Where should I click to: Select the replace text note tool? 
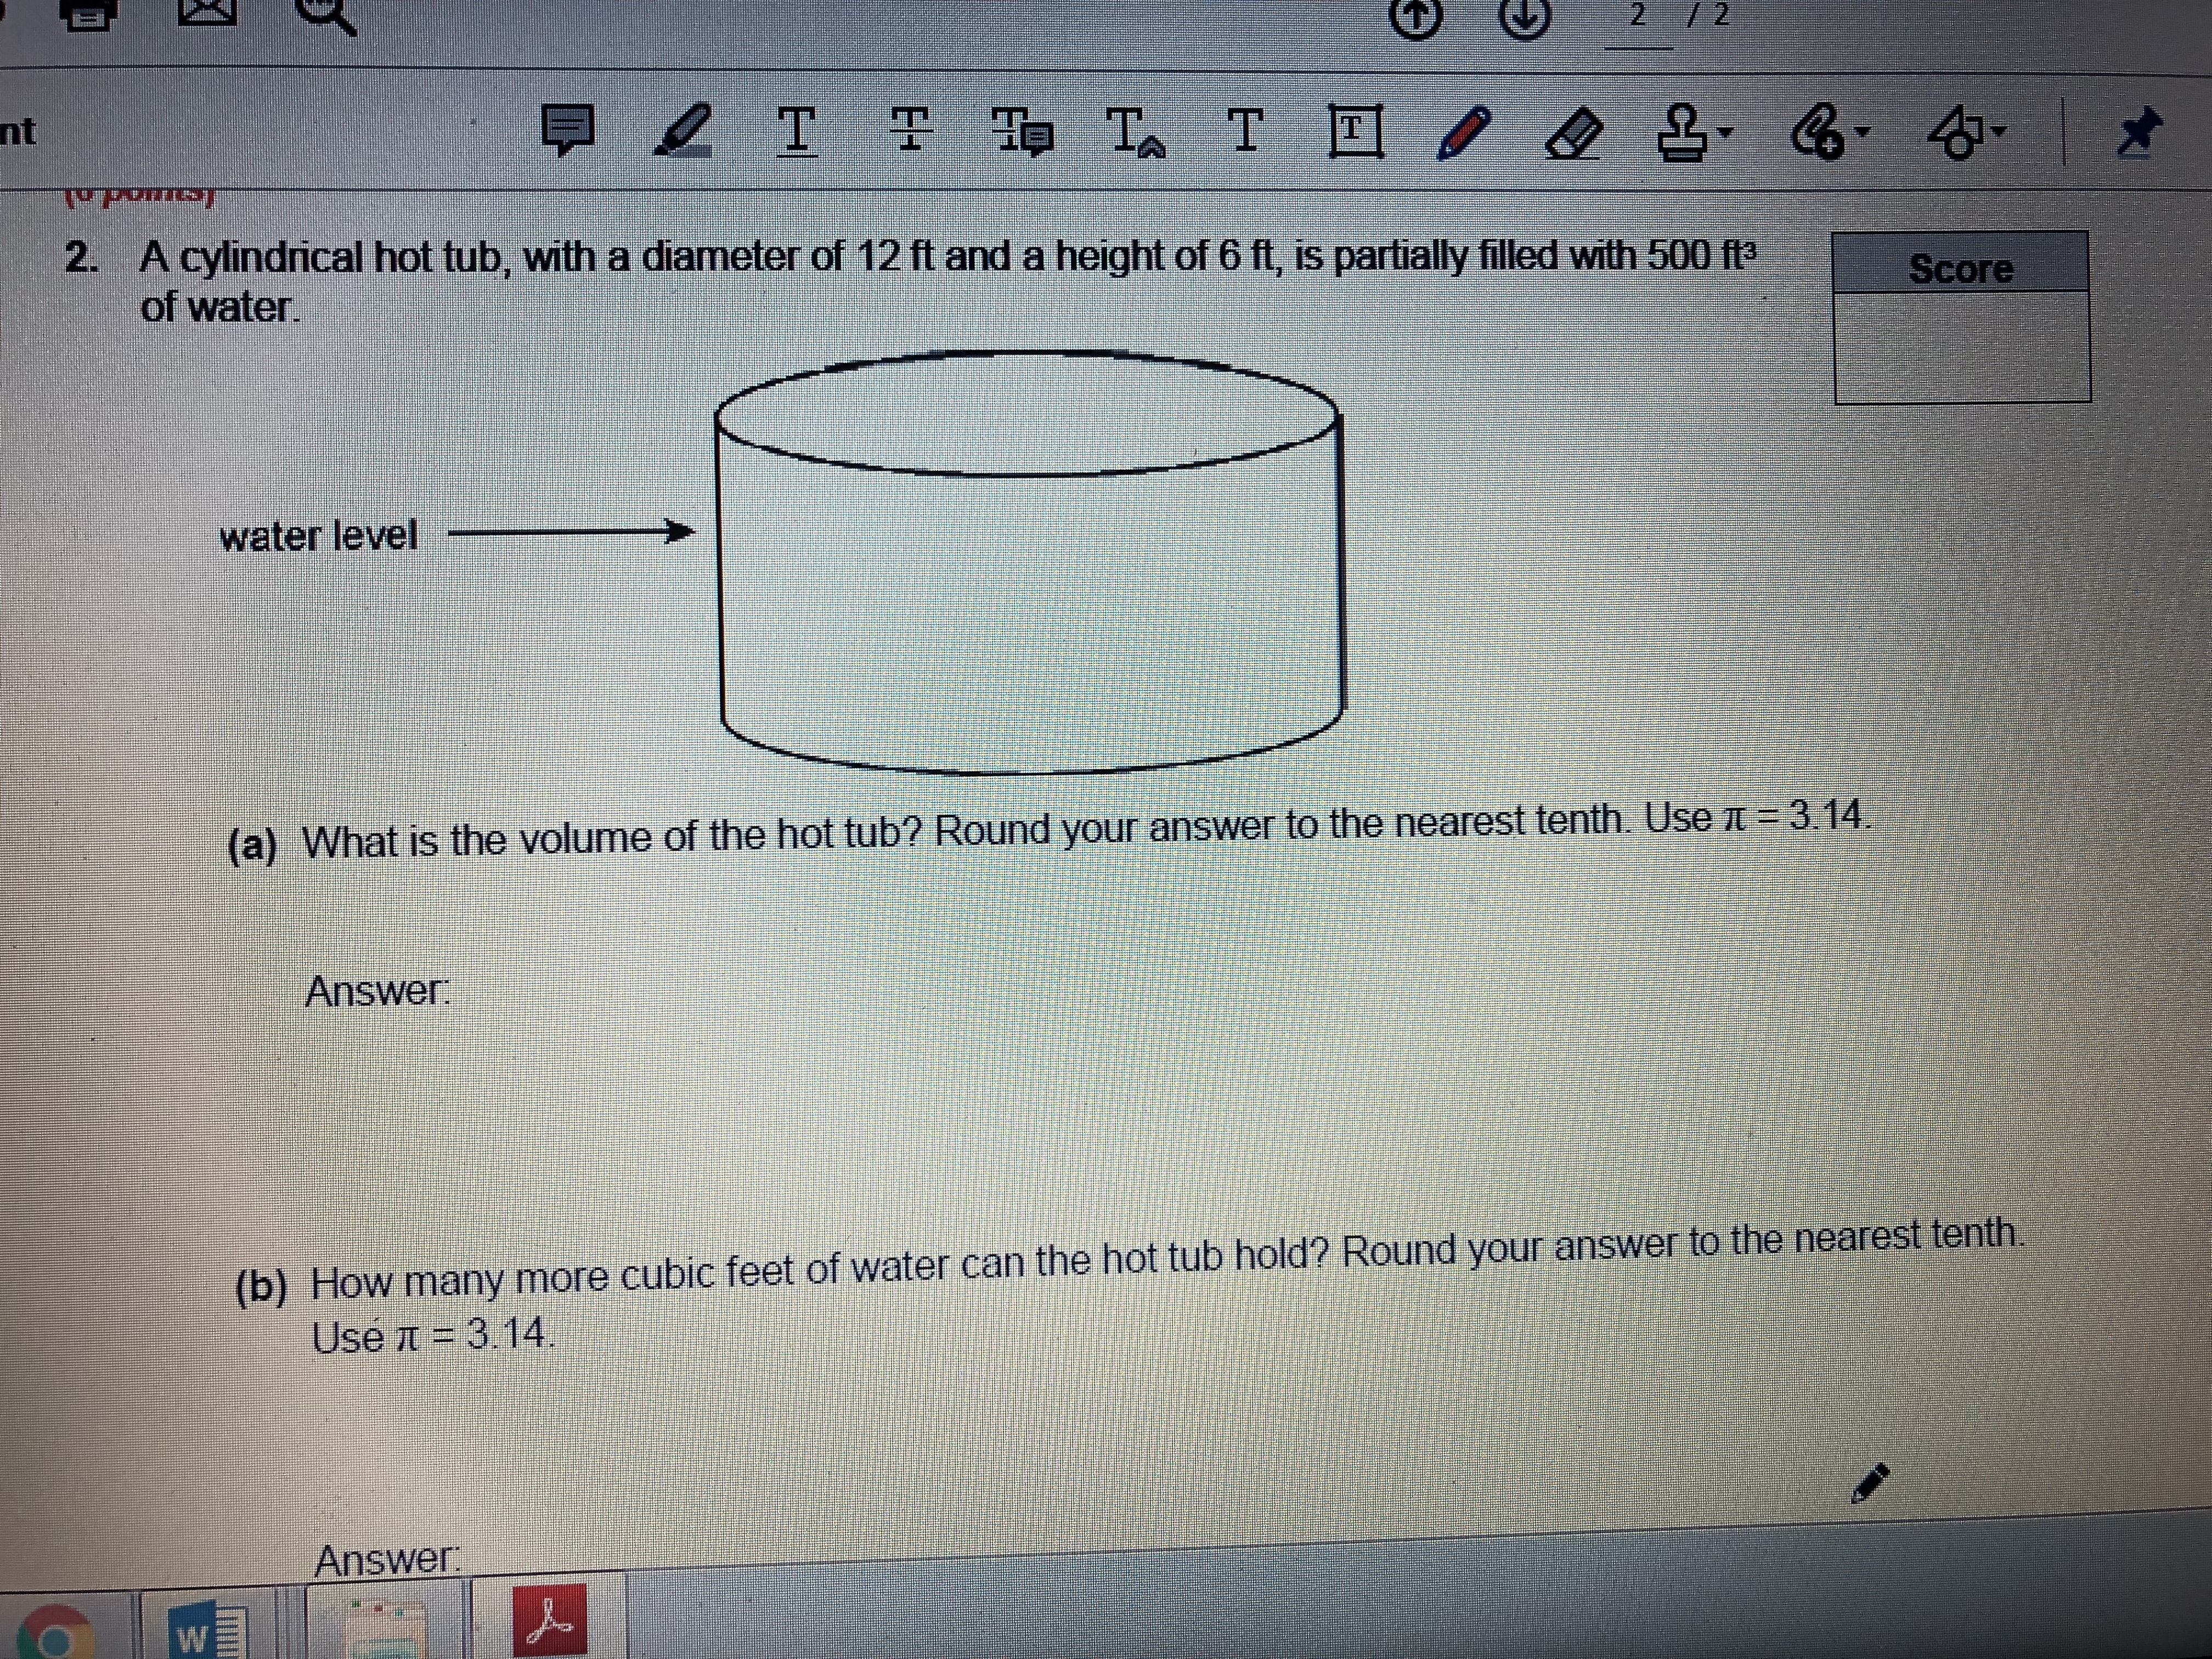1022,133
